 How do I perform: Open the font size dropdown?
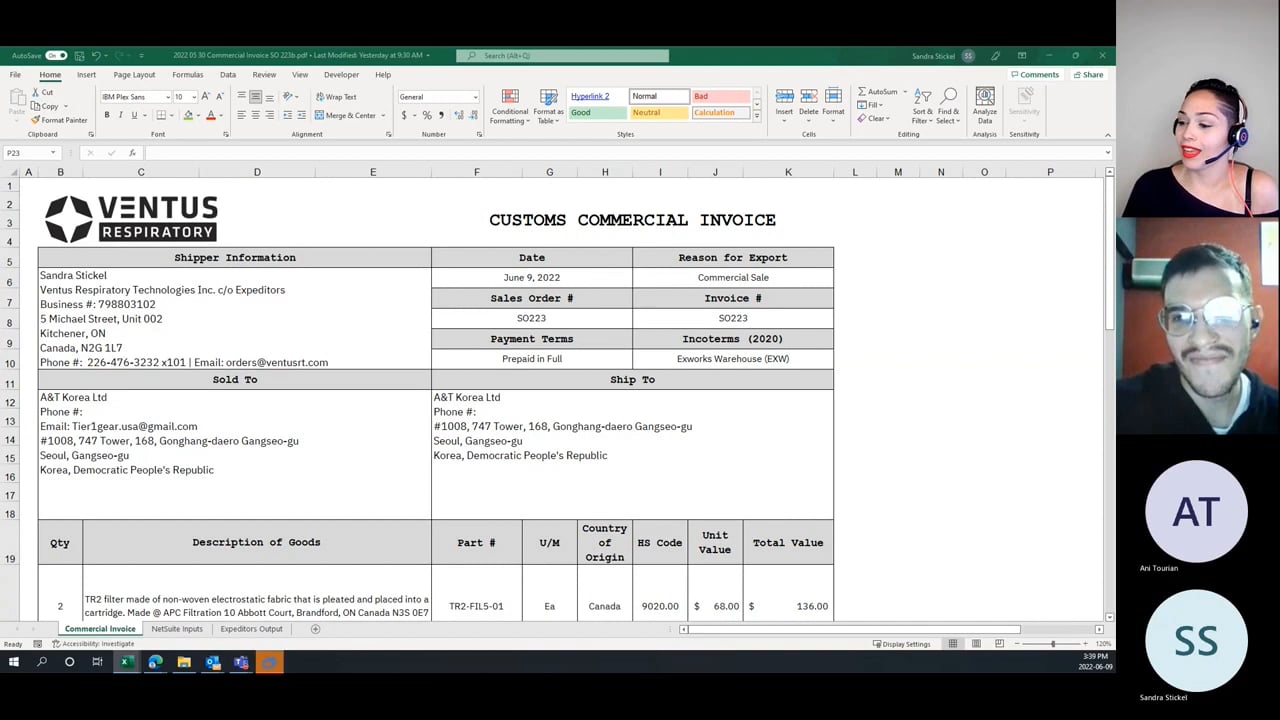[x=193, y=97]
